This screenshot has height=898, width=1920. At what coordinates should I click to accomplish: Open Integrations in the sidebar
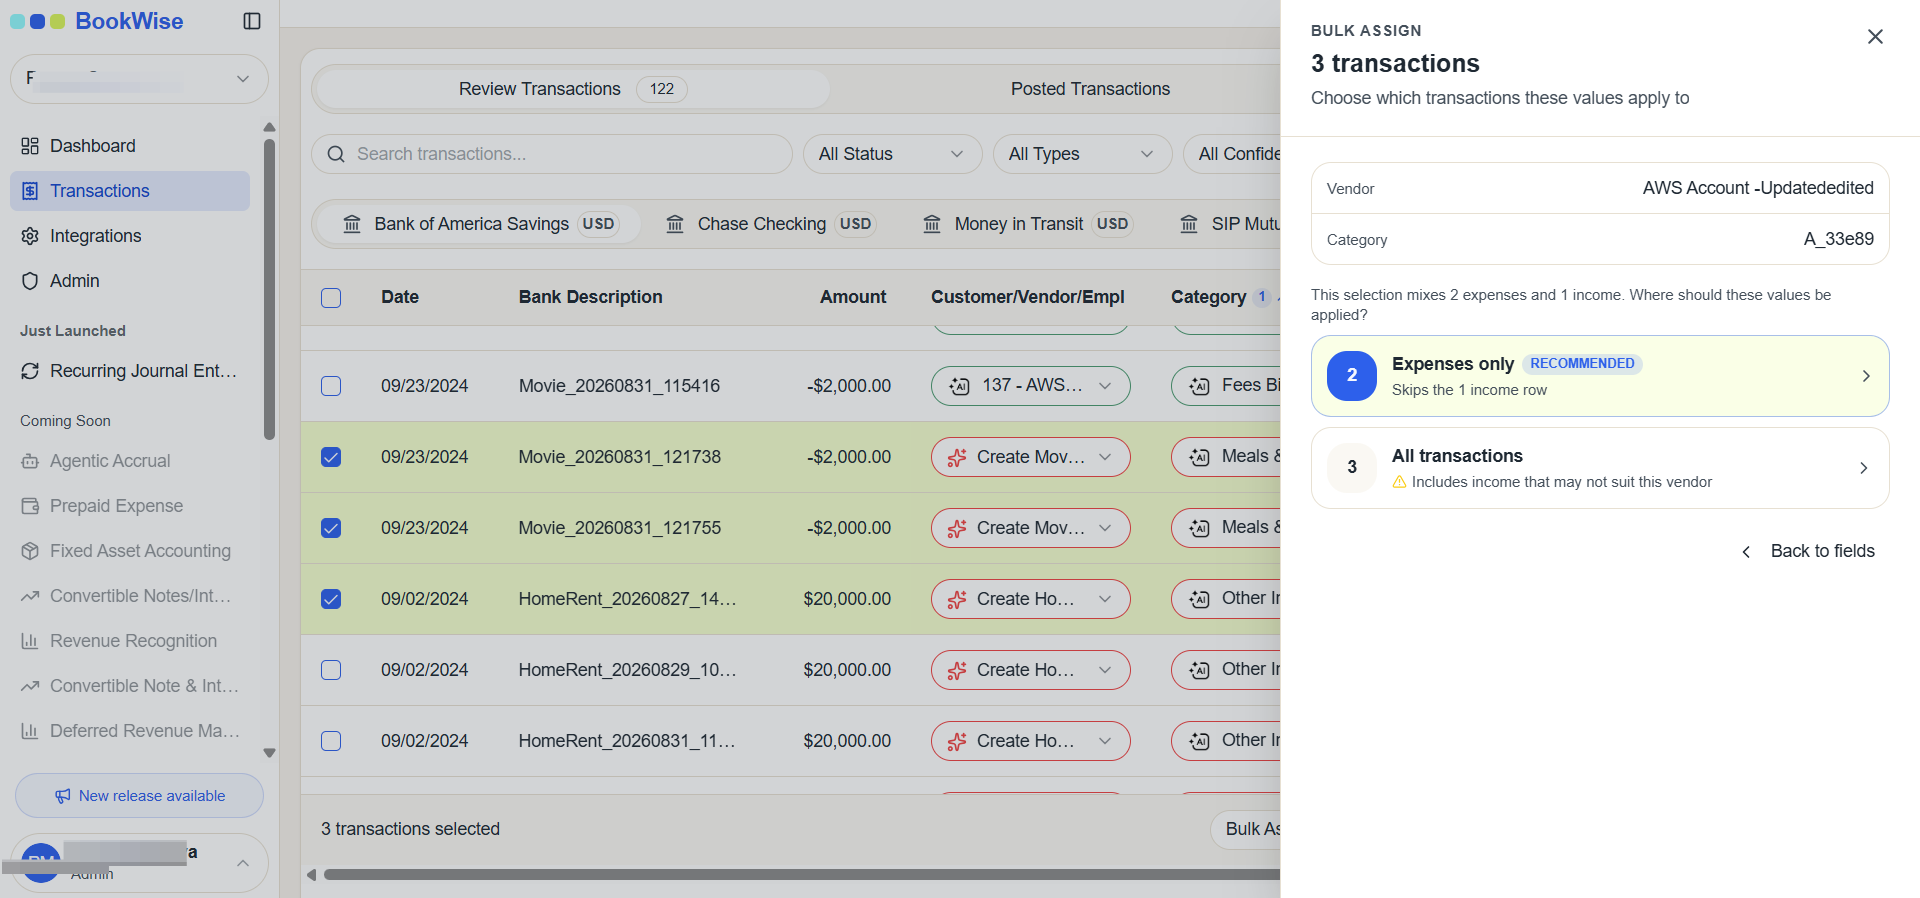[130, 236]
